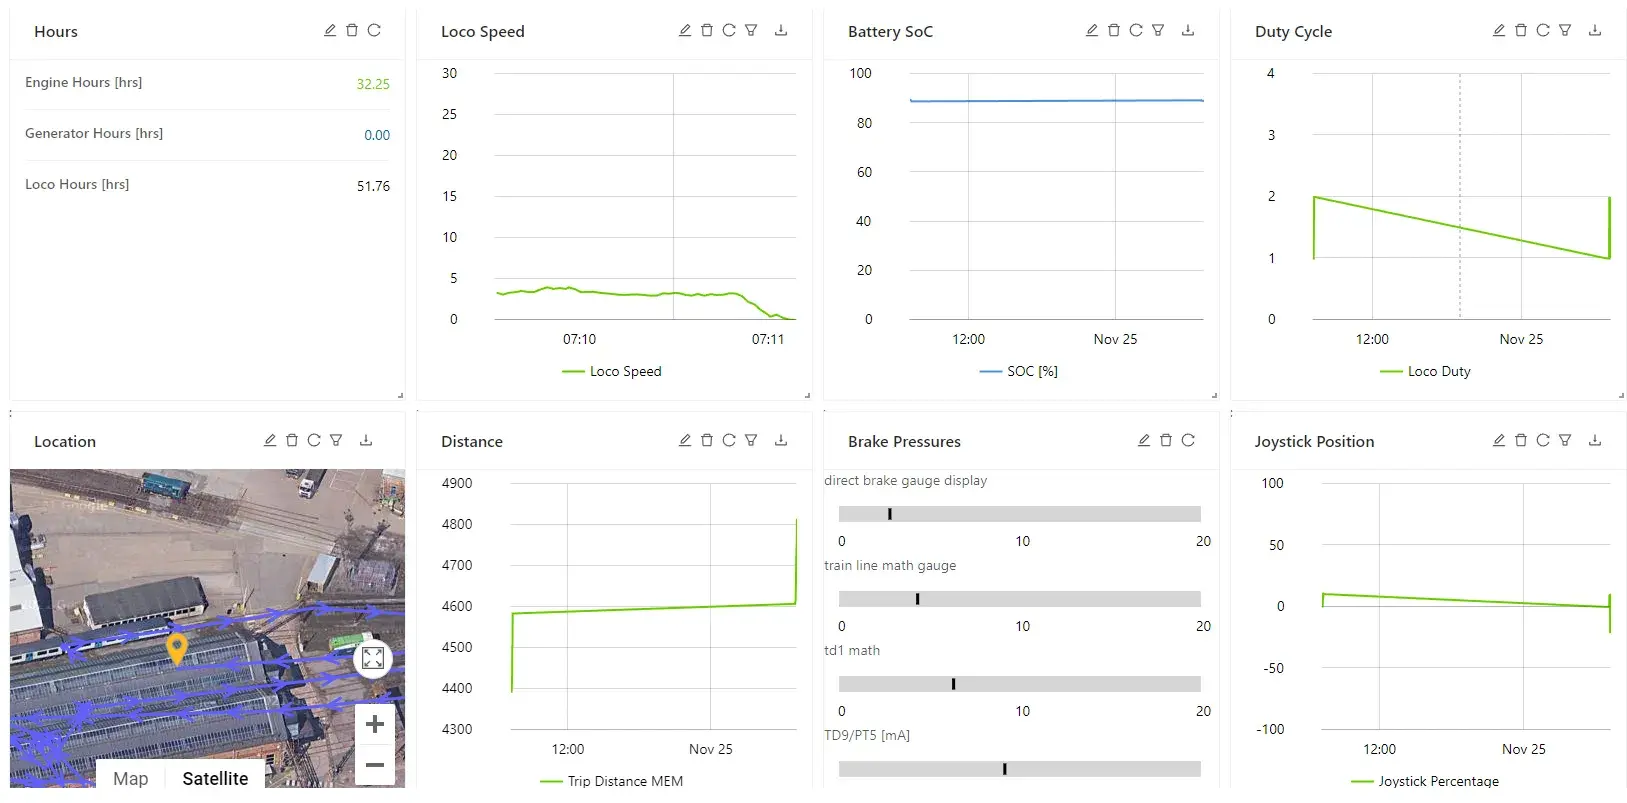1627x803 pixels.
Task: Select the Satellite map view
Action: point(215,778)
